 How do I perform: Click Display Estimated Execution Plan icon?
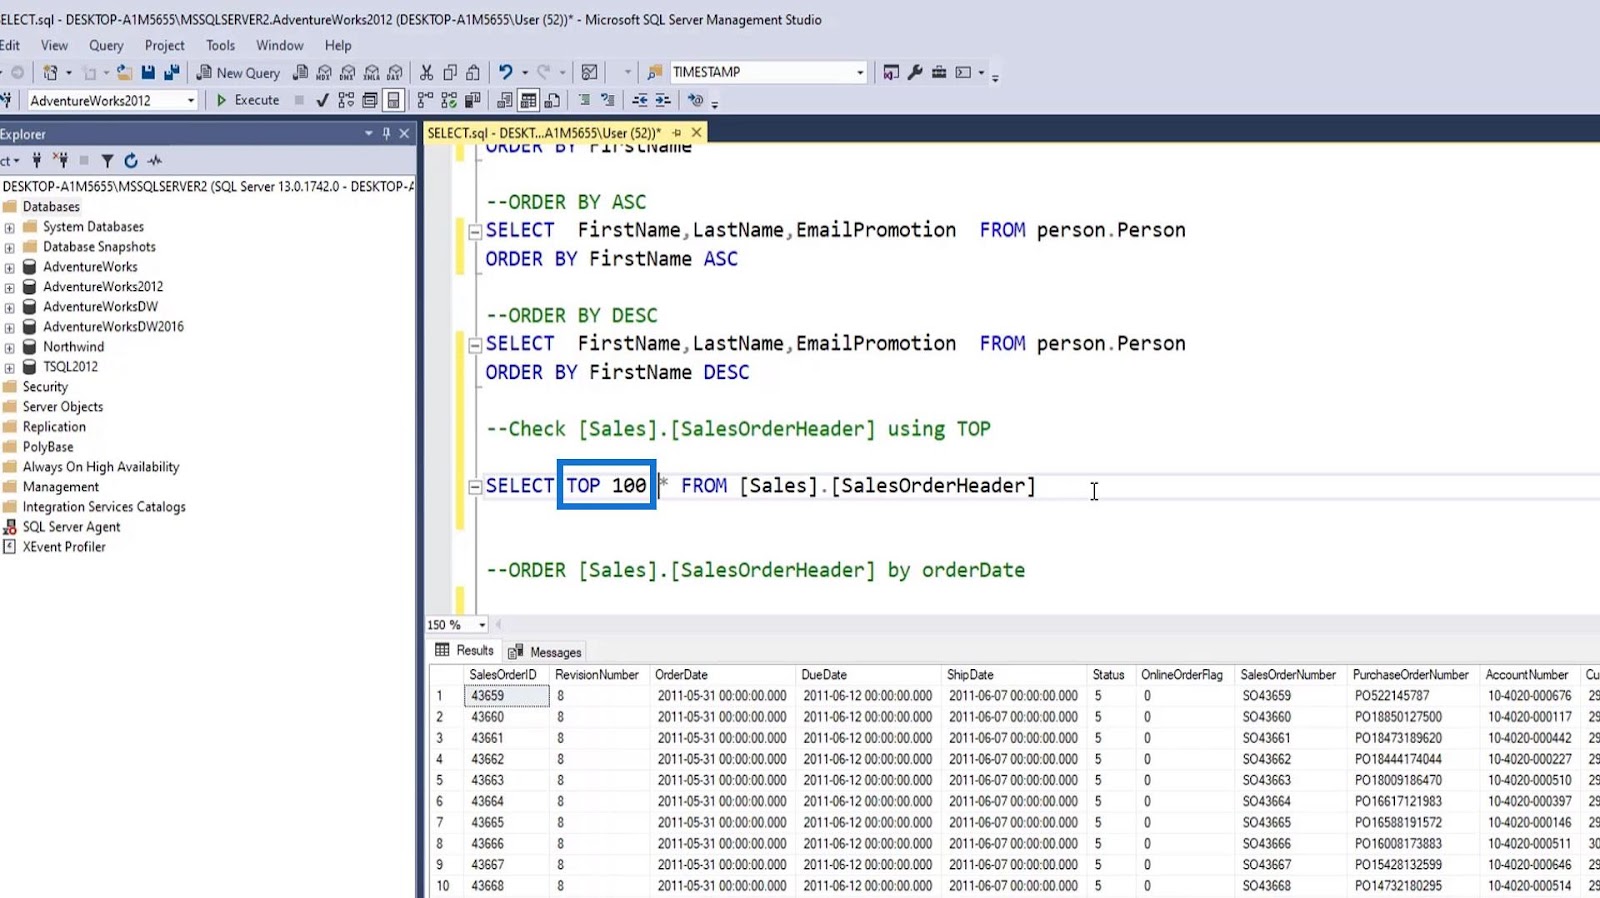point(346,100)
